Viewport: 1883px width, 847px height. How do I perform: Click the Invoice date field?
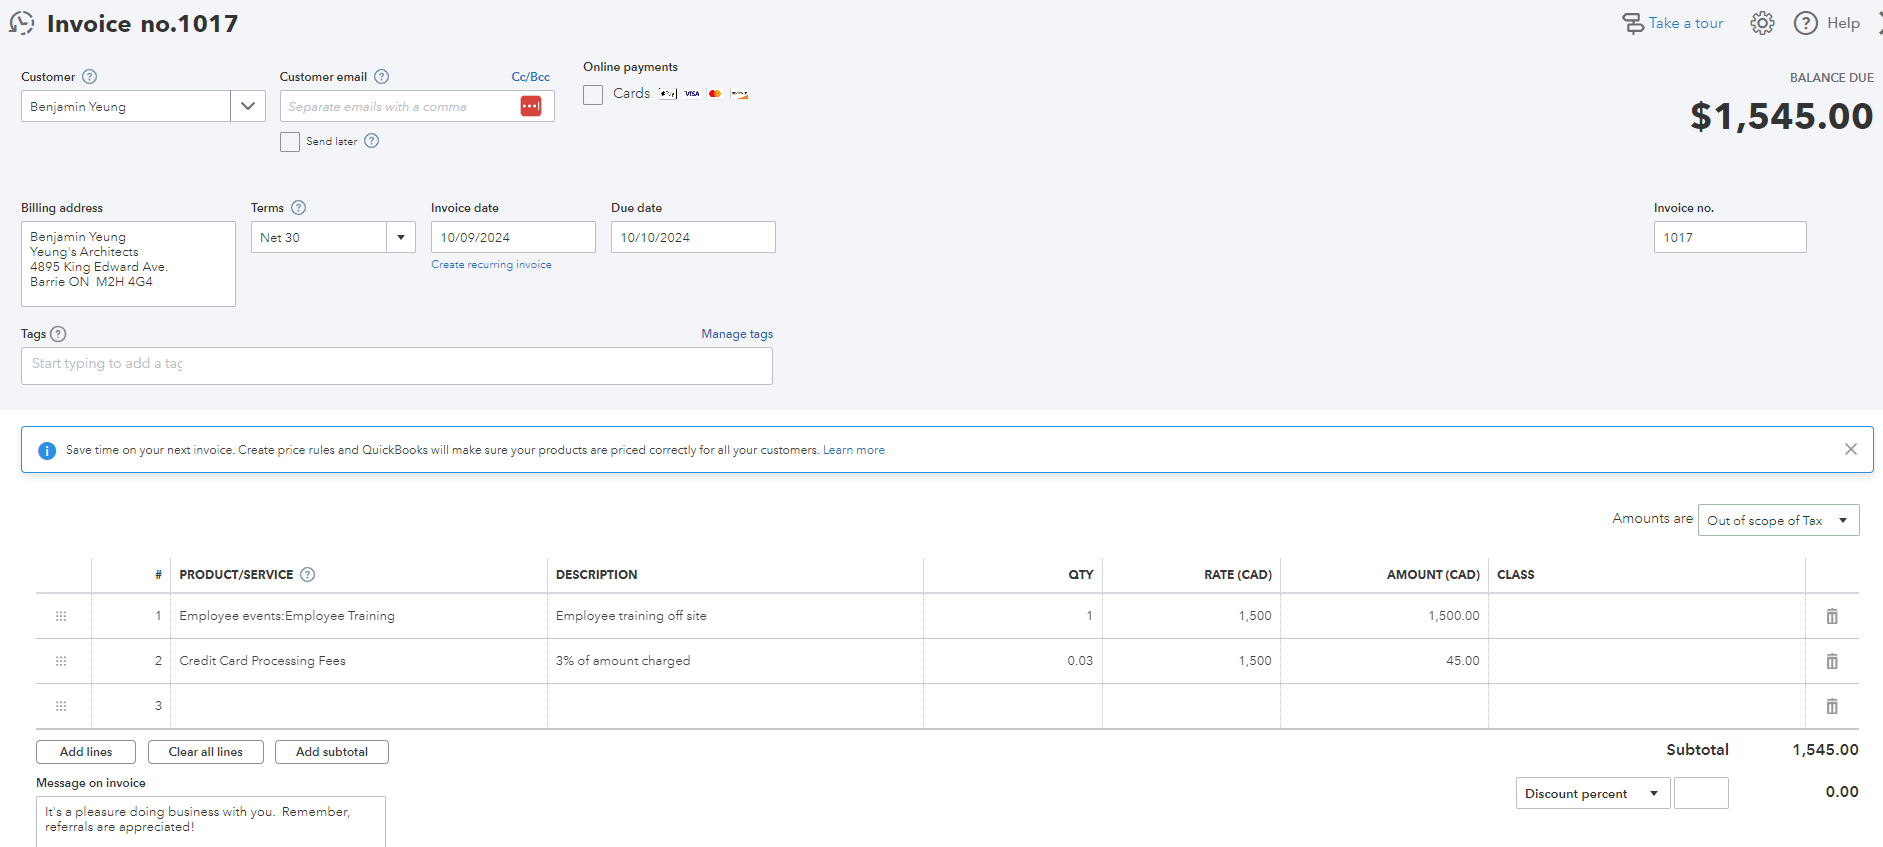[x=513, y=237]
